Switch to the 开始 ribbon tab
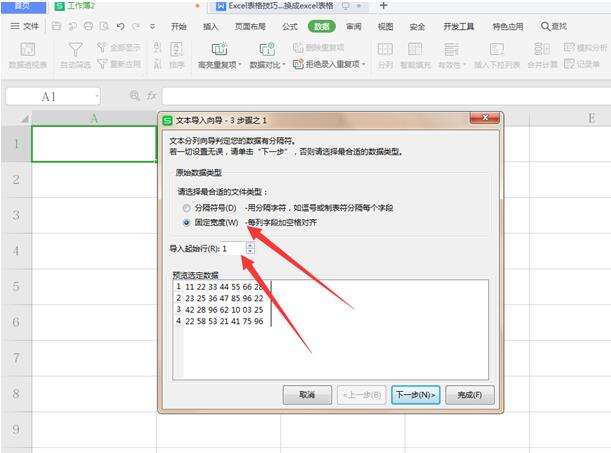The width and height of the screenshot is (611, 453). tap(178, 26)
